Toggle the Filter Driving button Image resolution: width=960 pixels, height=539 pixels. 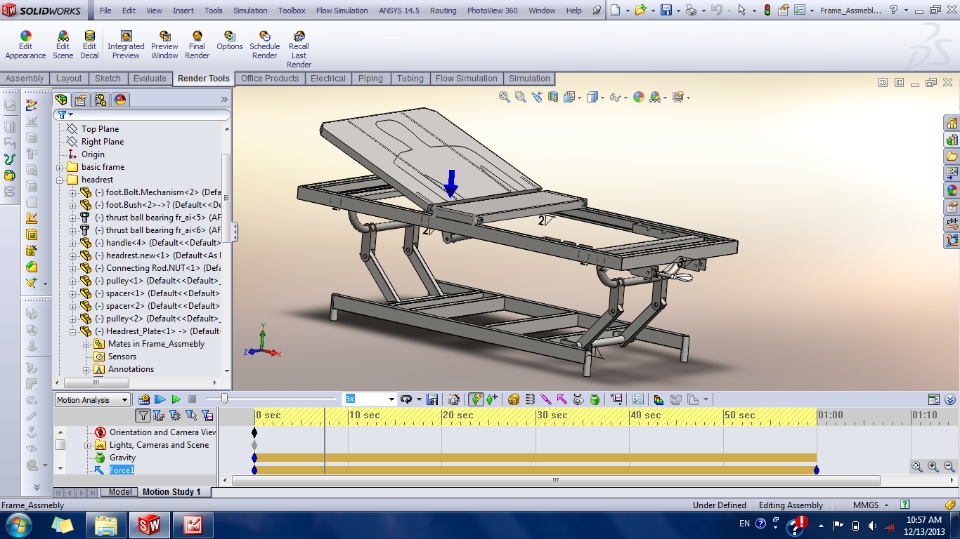tap(175, 416)
